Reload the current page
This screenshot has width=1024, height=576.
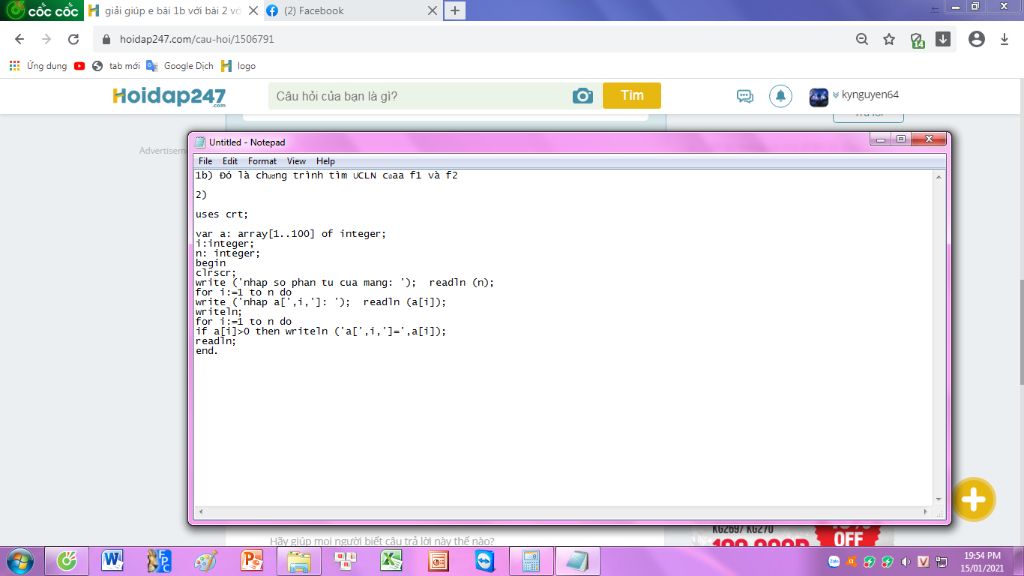tap(73, 39)
